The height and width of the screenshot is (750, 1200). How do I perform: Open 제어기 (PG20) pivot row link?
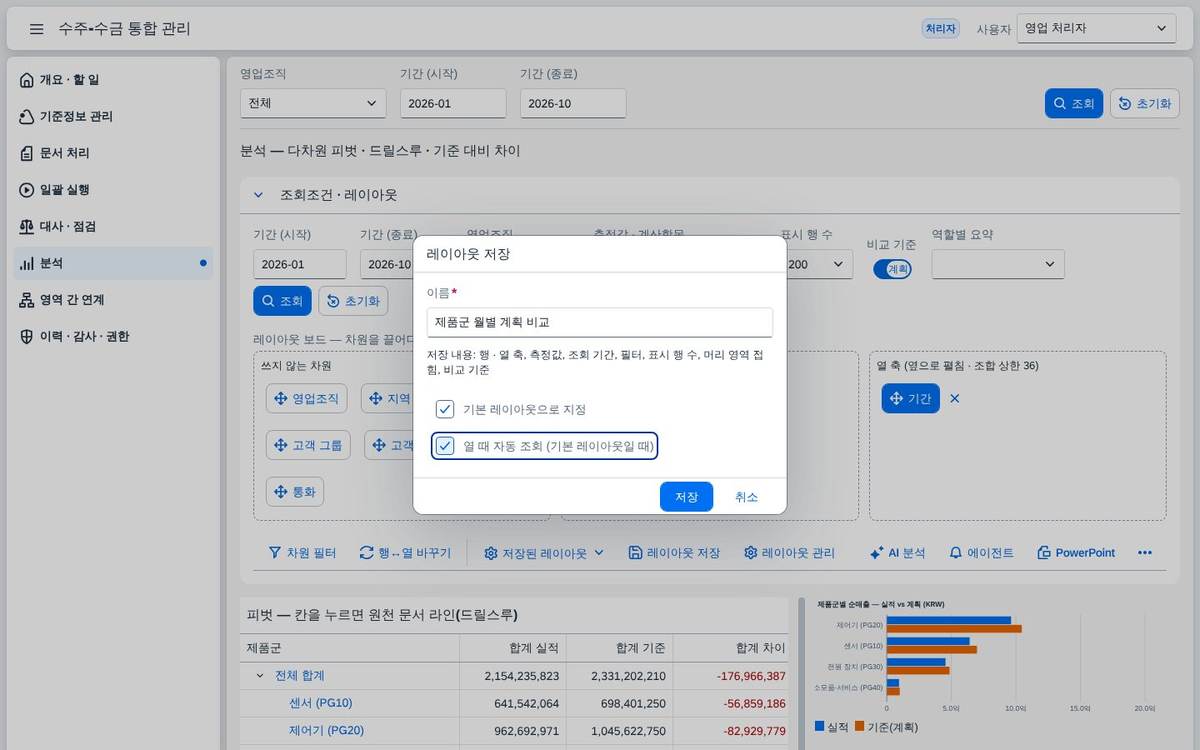326,730
